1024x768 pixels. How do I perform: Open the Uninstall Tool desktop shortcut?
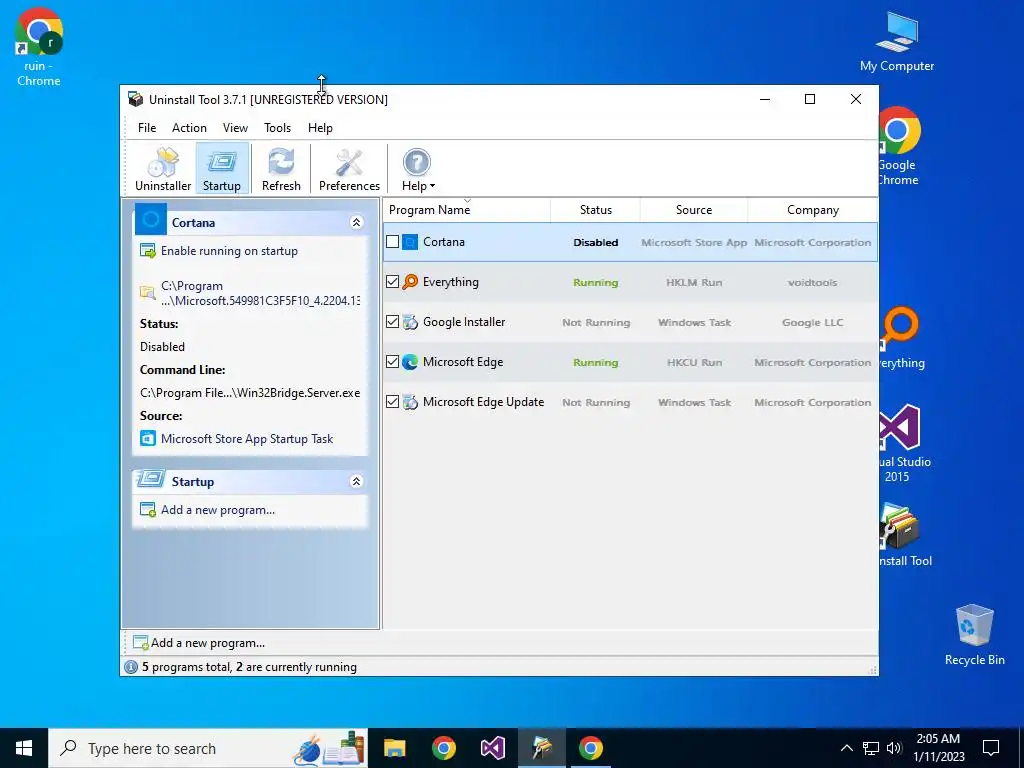pyautogui.click(x=904, y=534)
